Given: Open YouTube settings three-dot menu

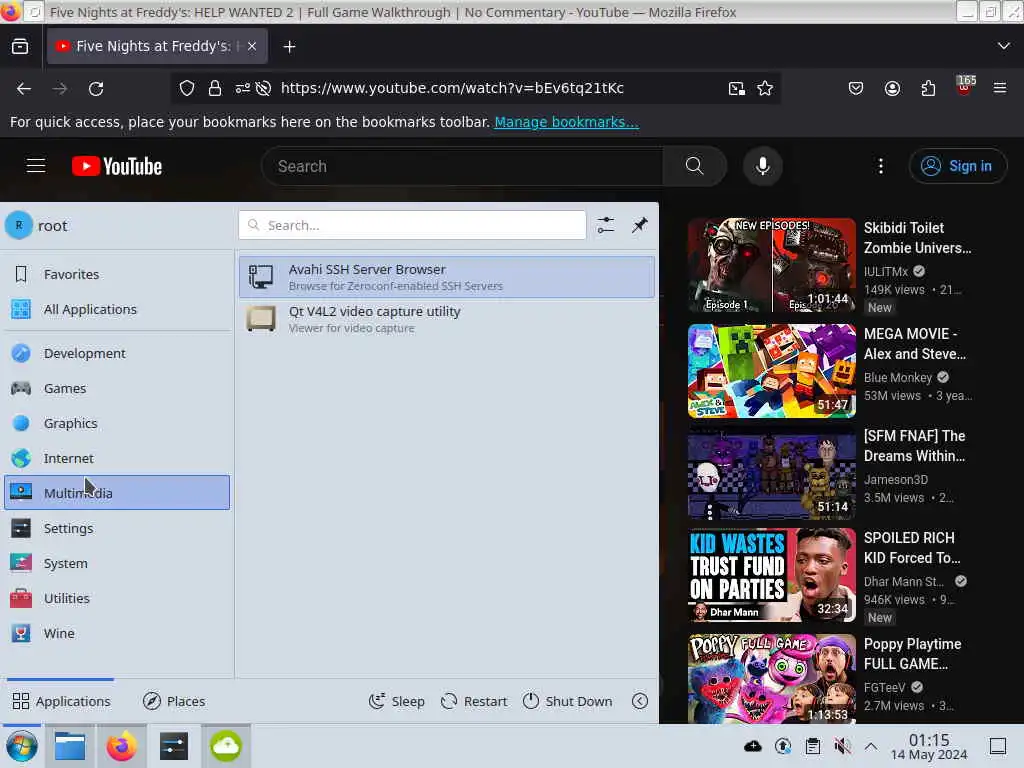Looking at the screenshot, I should (x=880, y=166).
